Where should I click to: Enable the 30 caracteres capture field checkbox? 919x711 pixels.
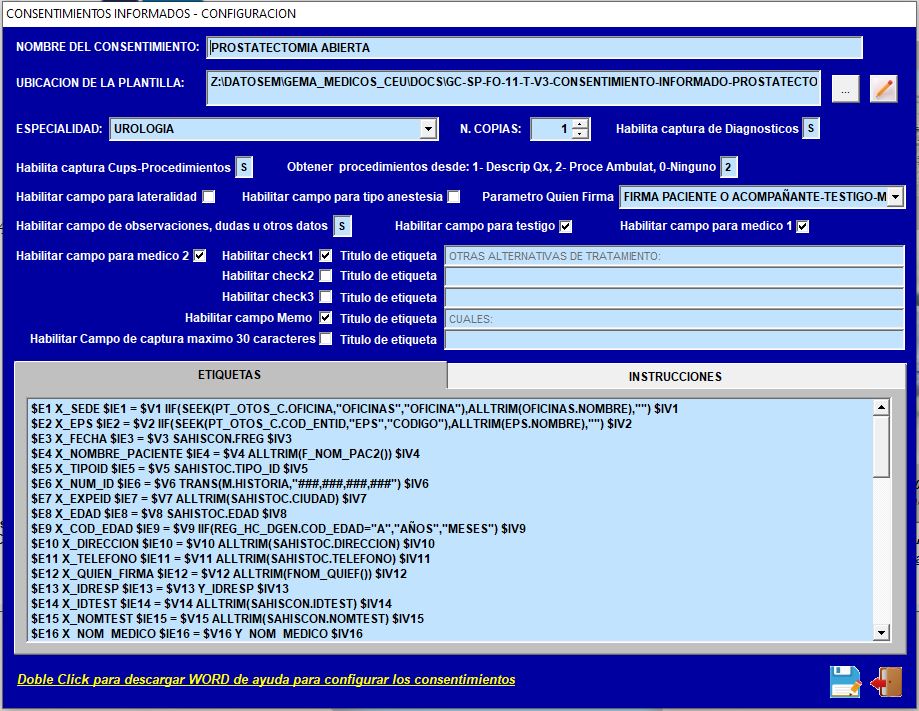[325, 339]
